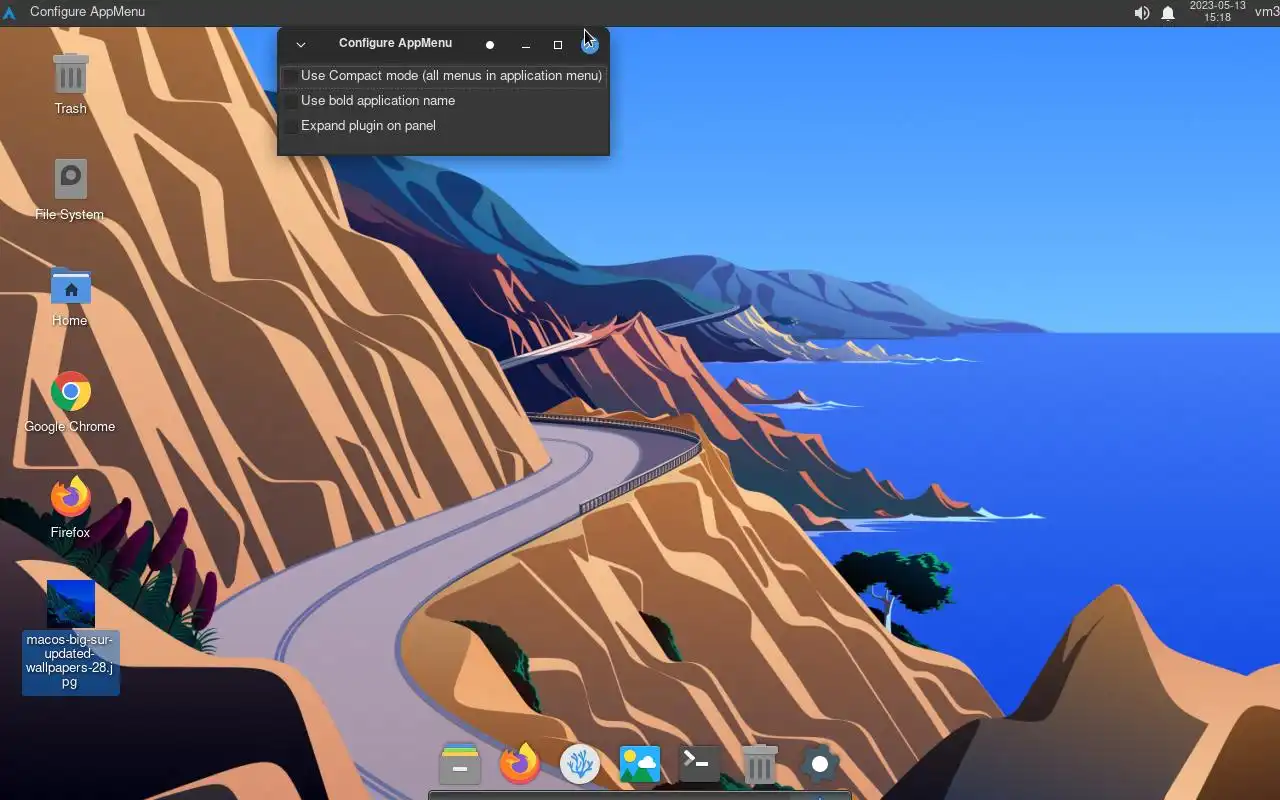Viewport: 1280px width, 800px height.
Task: Open settings gear from the dock
Action: click(x=820, y=765)
